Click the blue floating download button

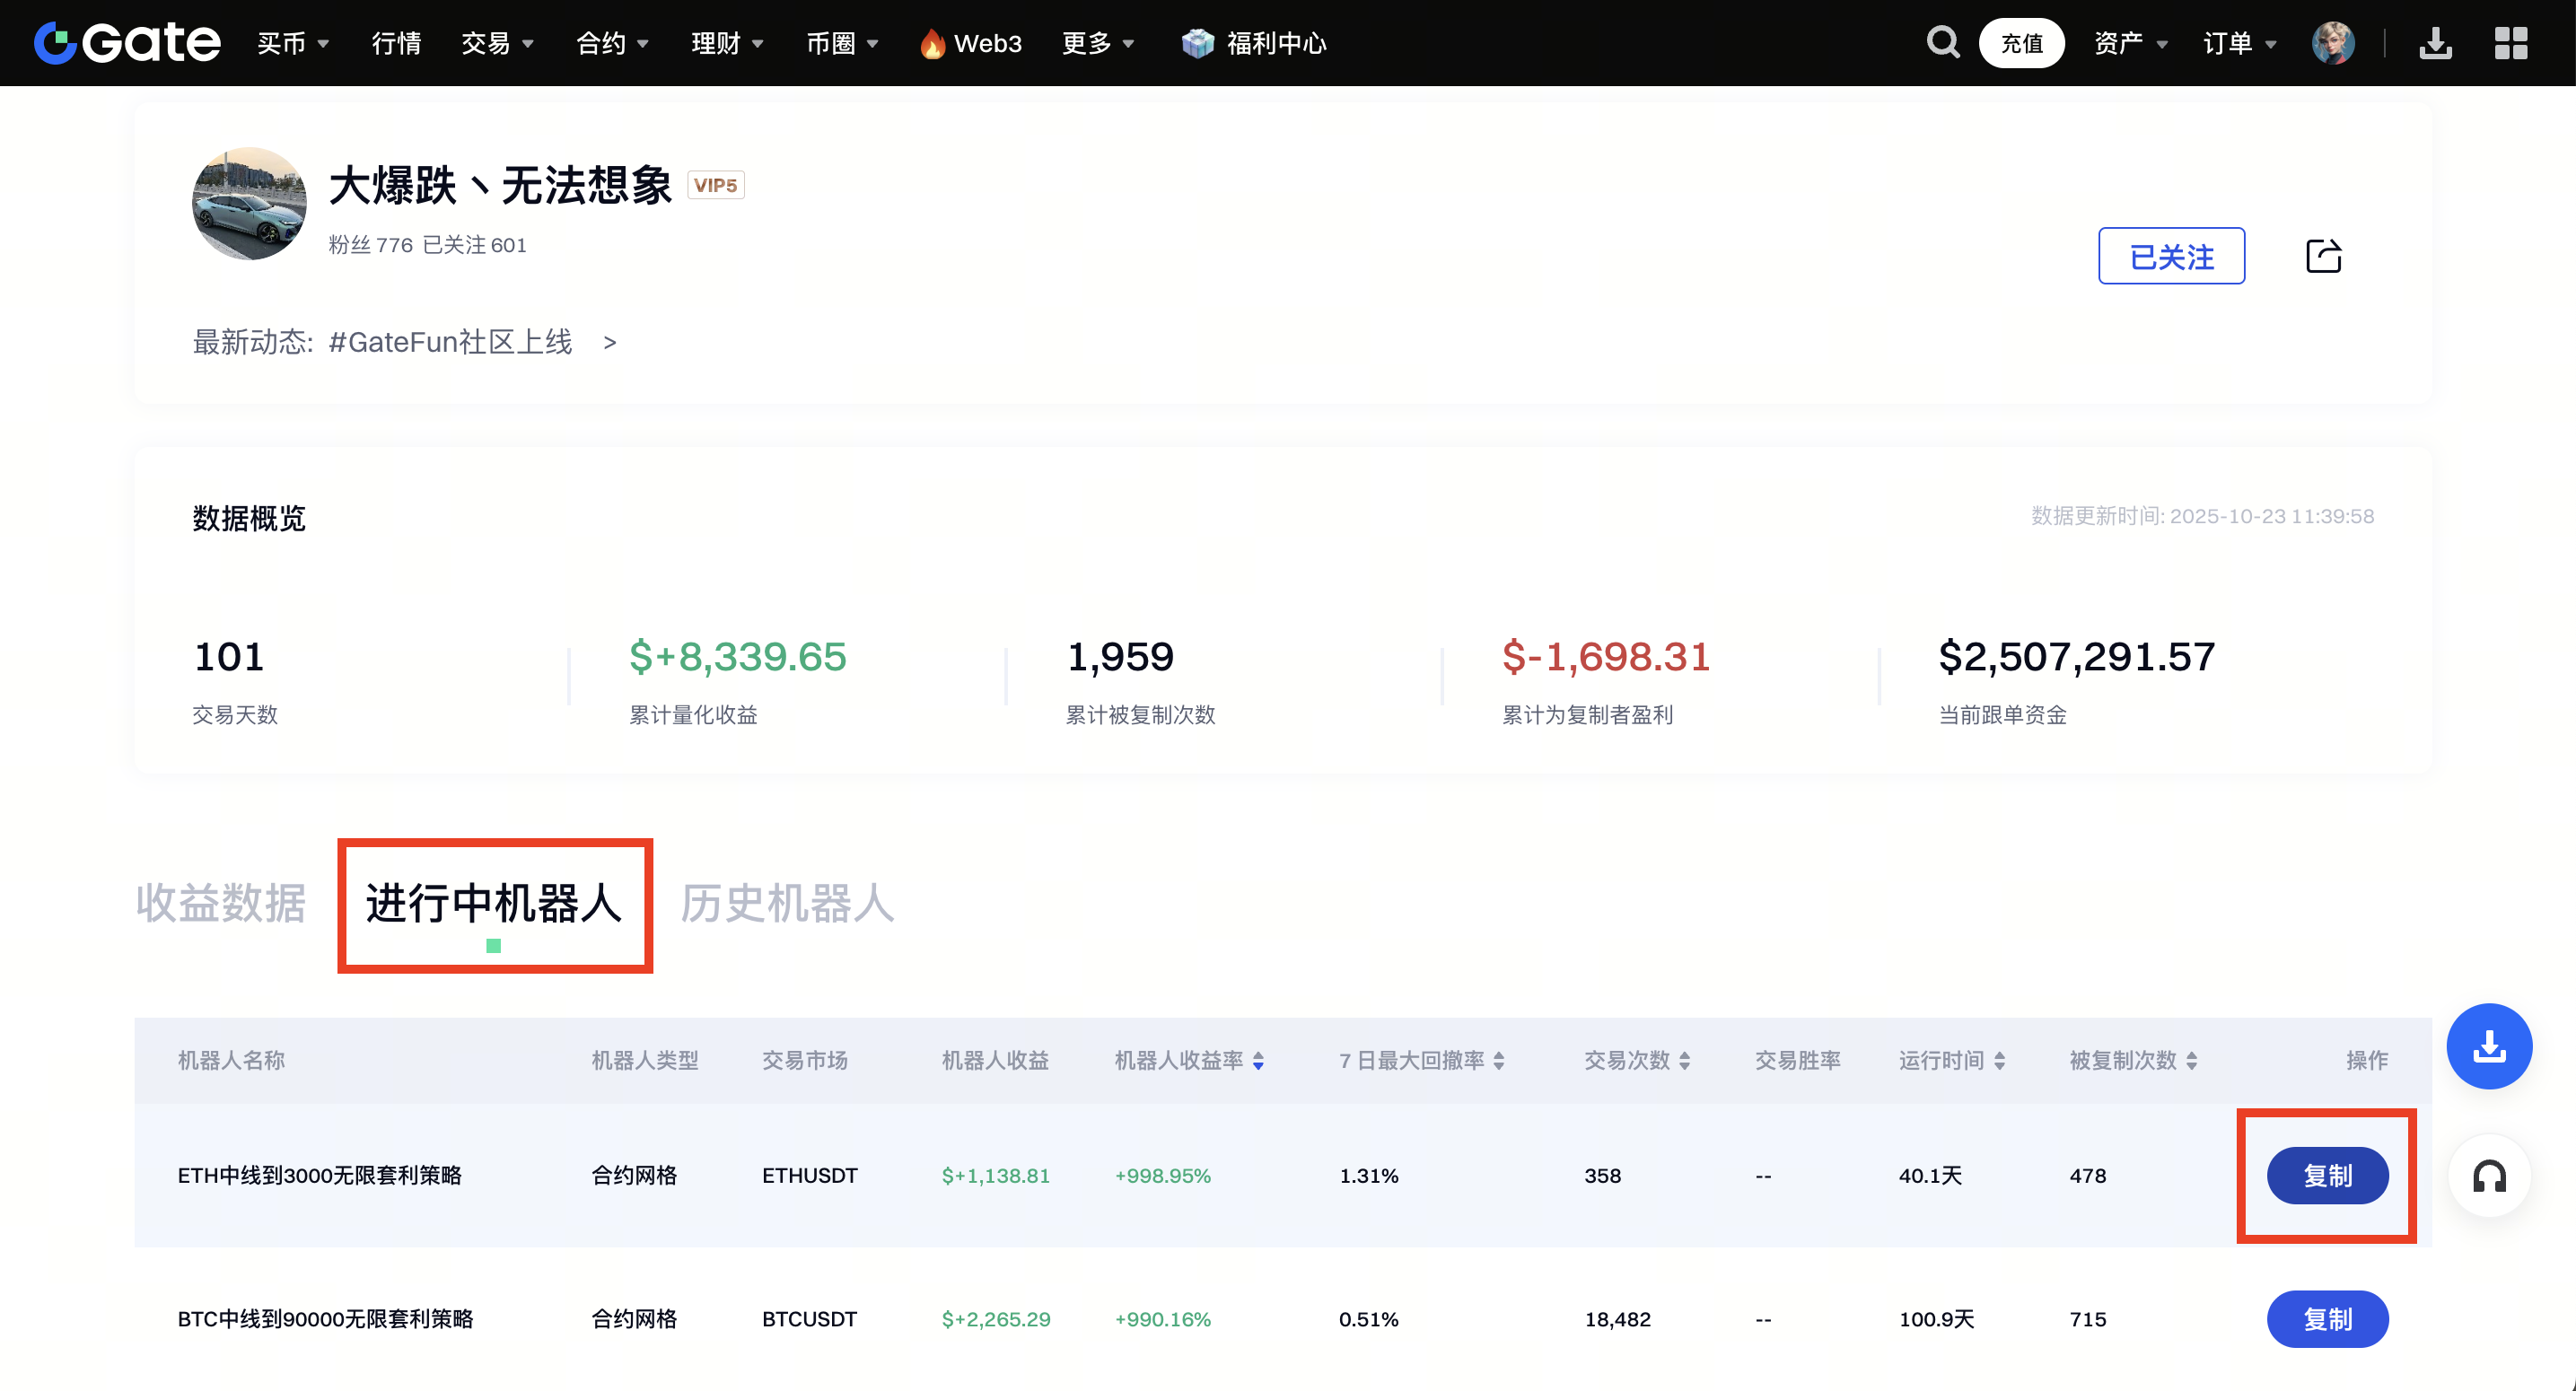tap(2488, 1046)
